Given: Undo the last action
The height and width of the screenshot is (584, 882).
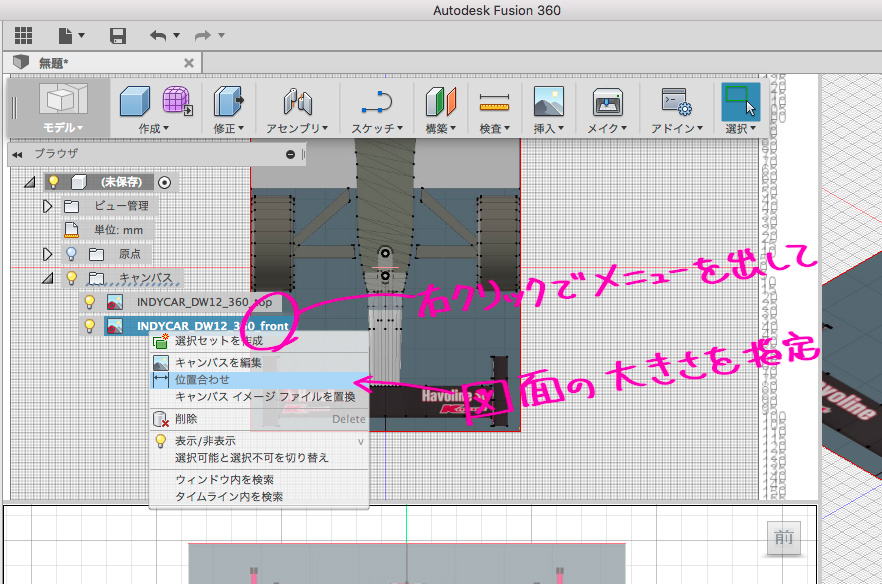Looking at the screenshot, I should (158, 35).
